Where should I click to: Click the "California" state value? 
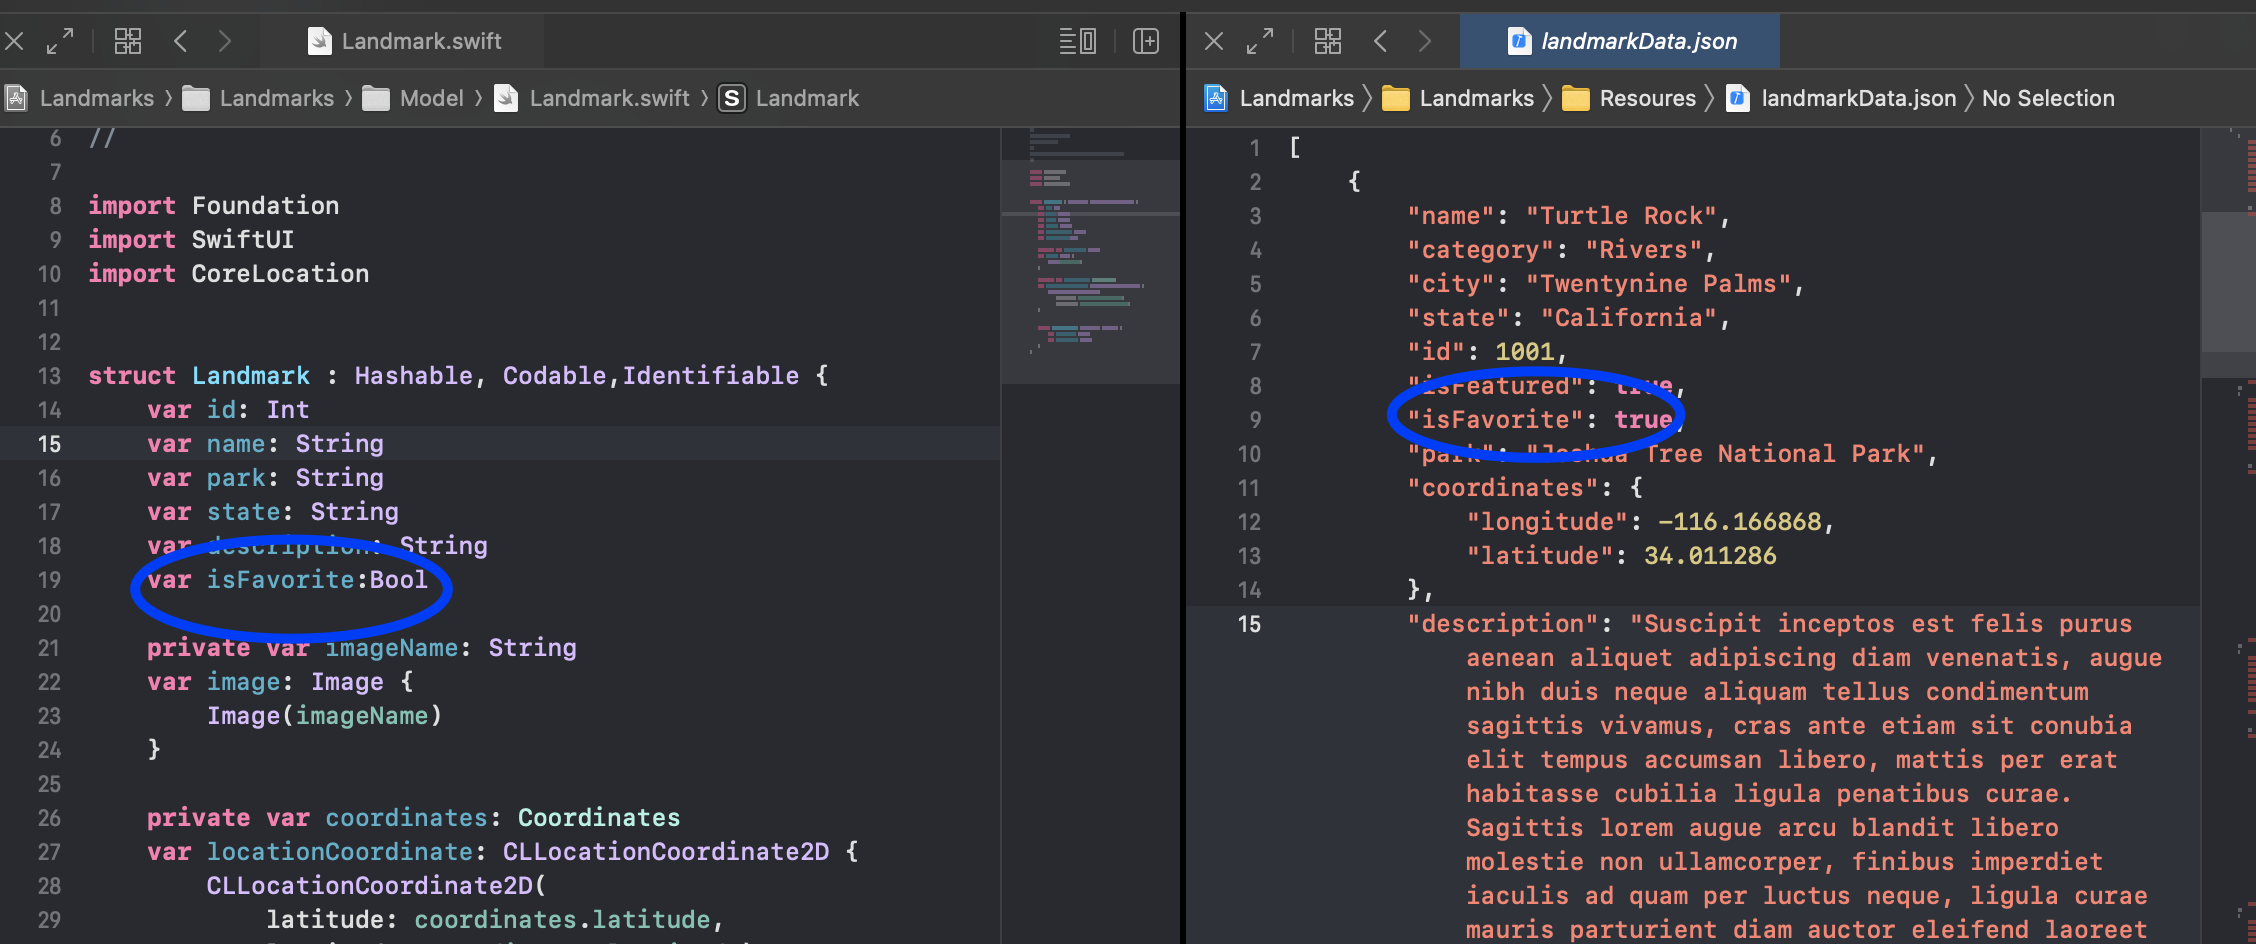(x=1629, y=318)
